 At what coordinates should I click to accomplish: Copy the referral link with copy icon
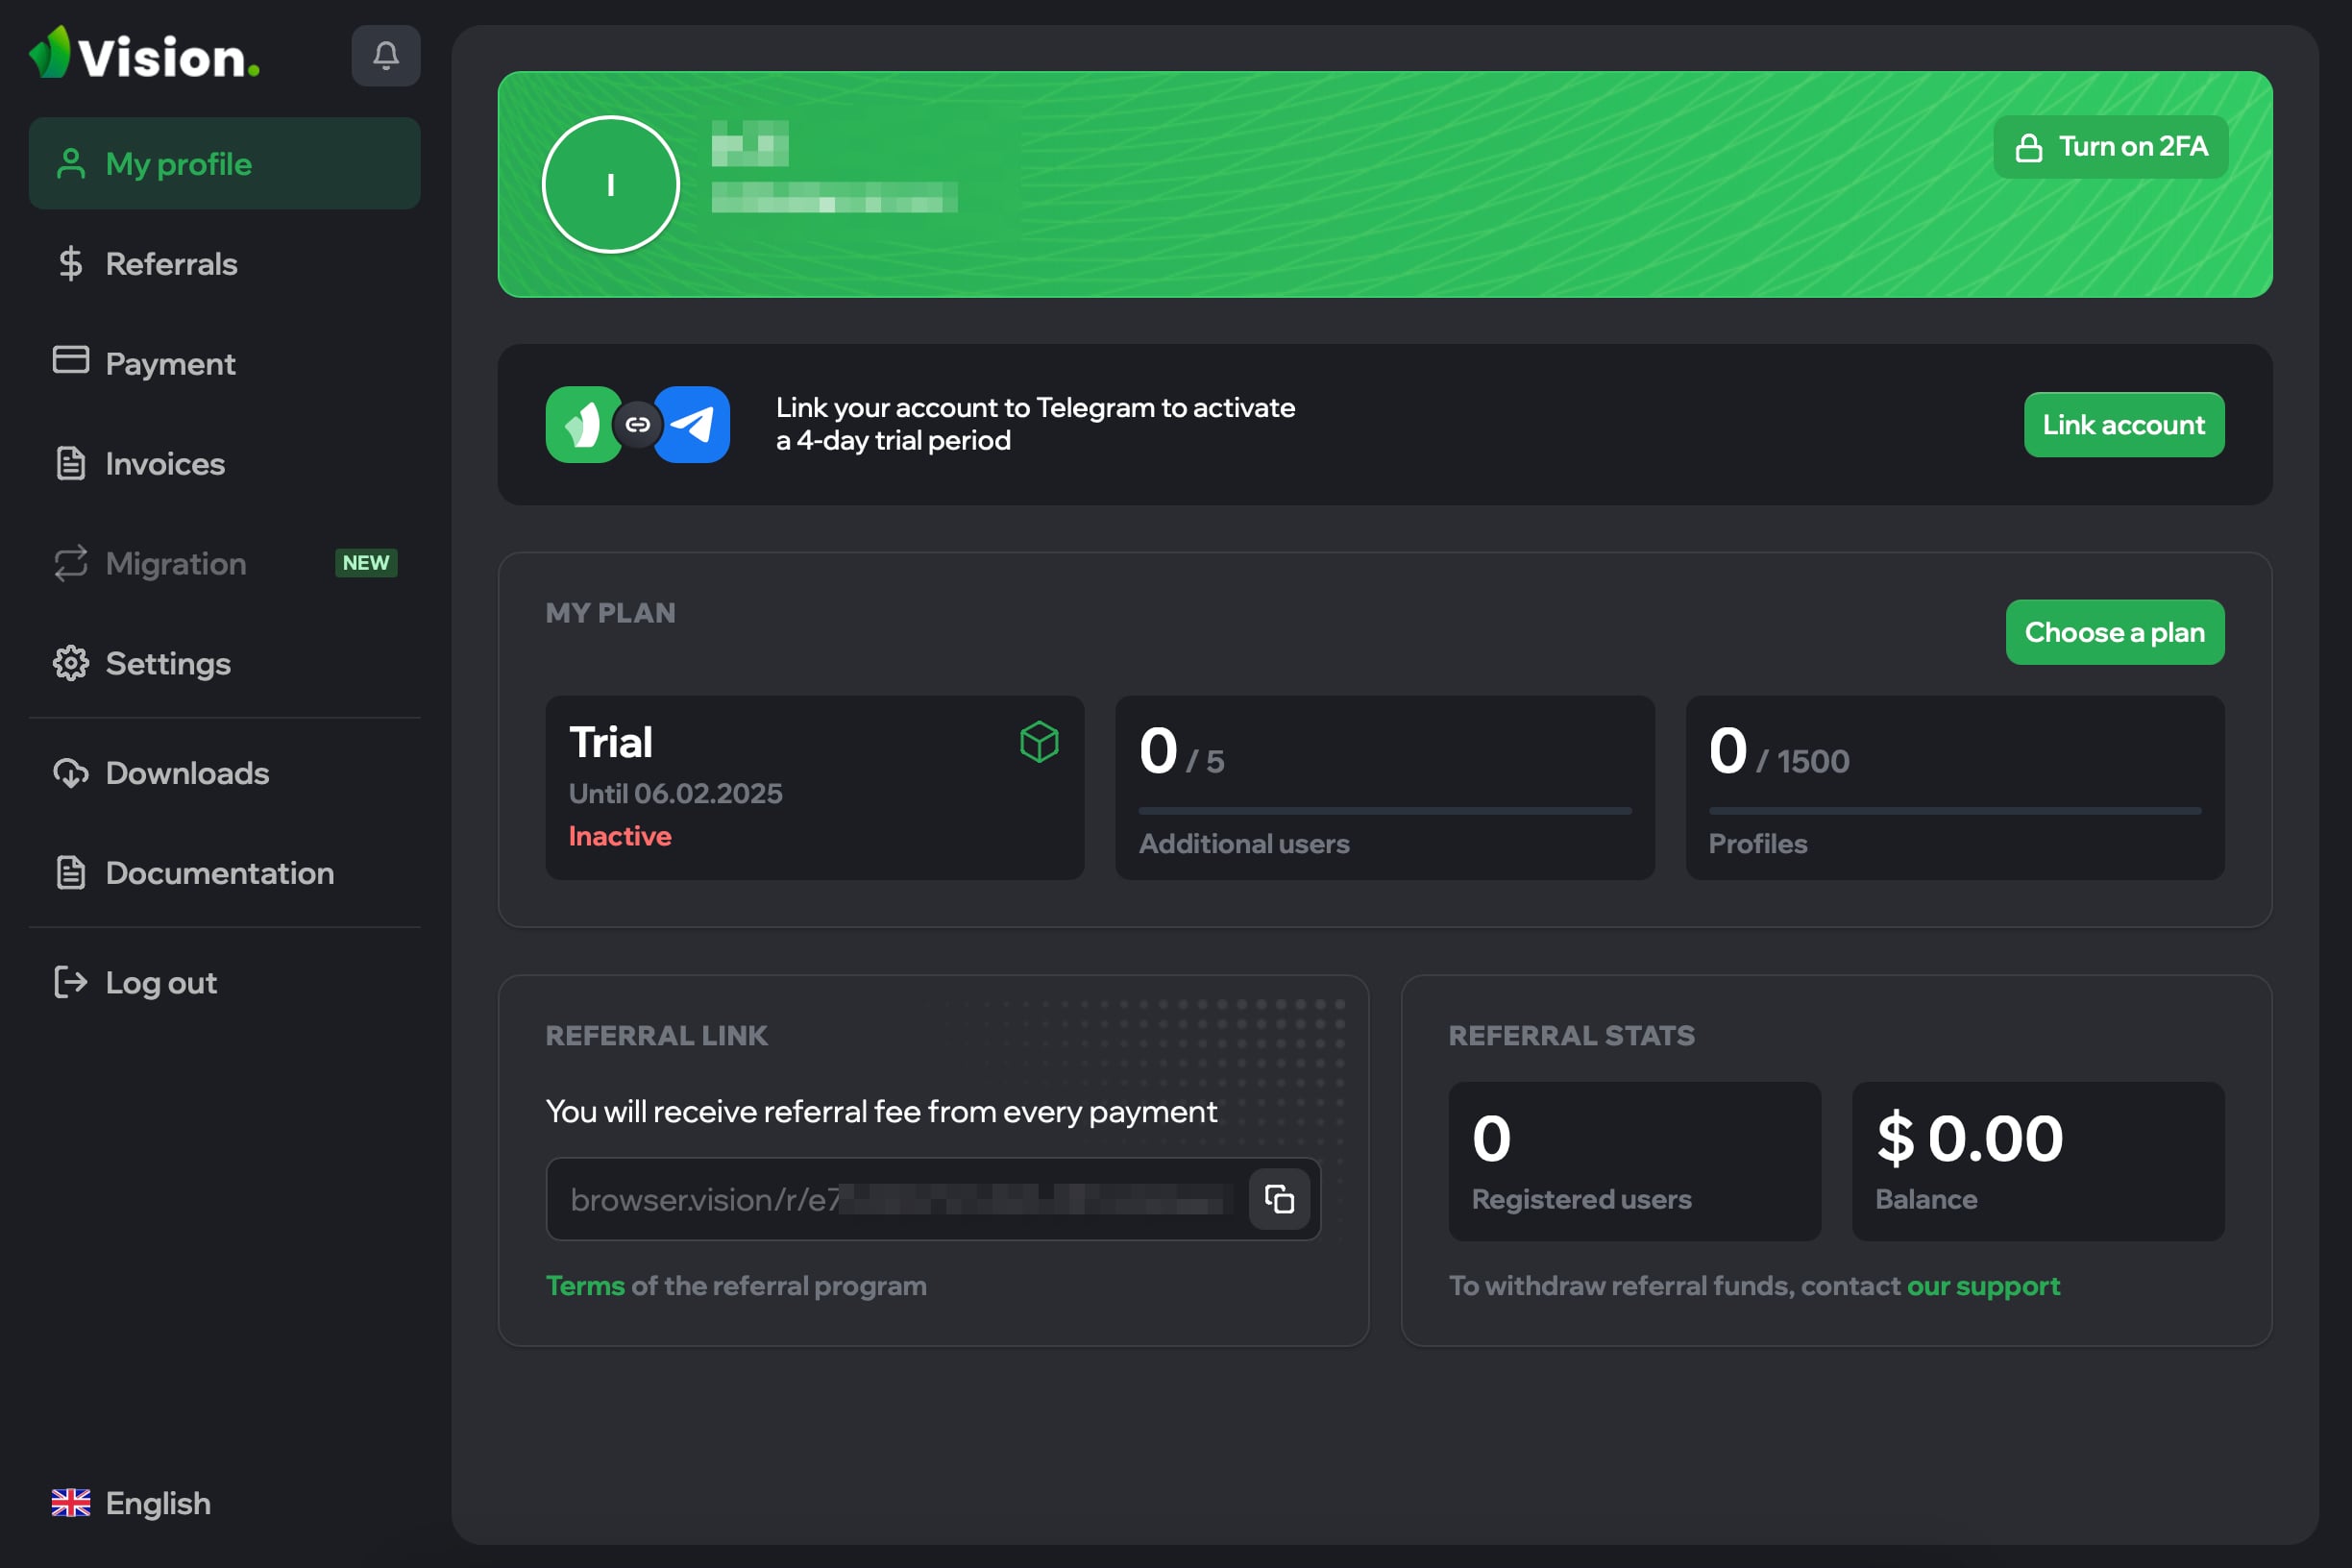(x=1279, y=1199)
